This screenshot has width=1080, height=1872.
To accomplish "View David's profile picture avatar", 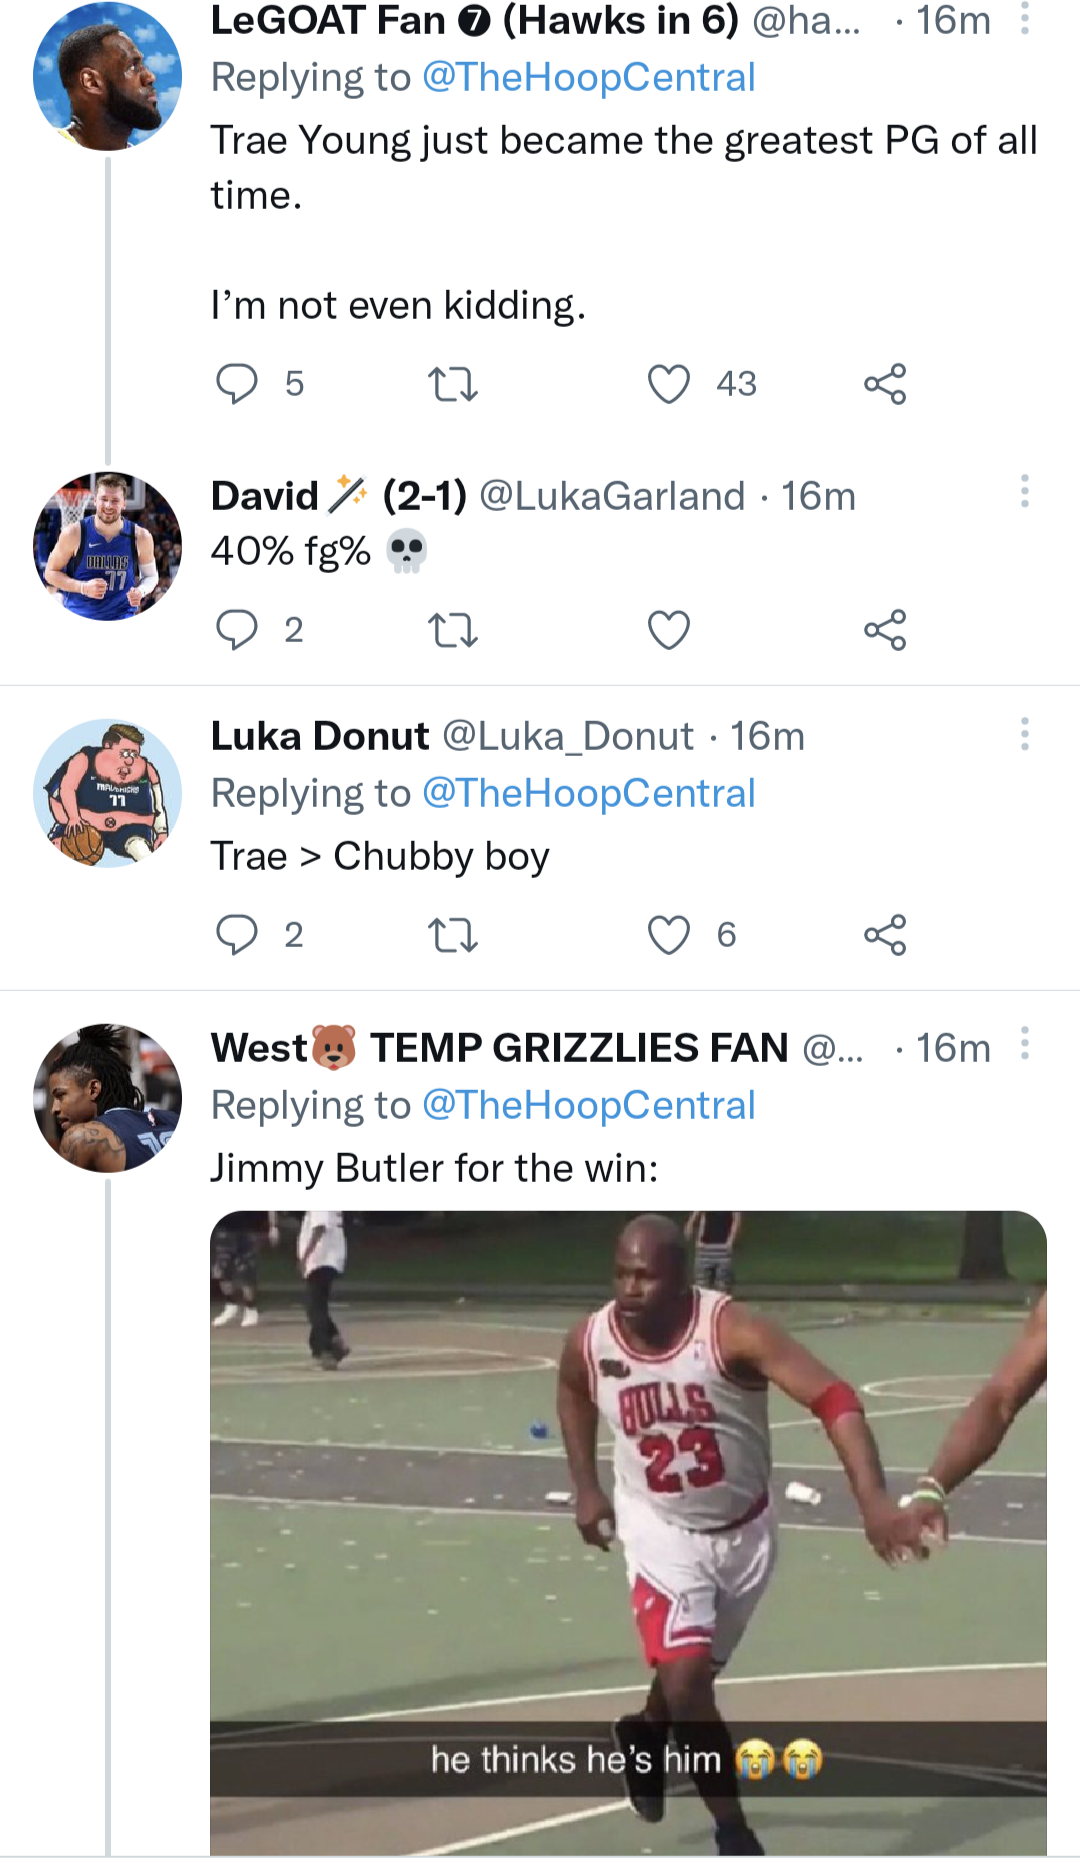I will (x=108, y=546).
